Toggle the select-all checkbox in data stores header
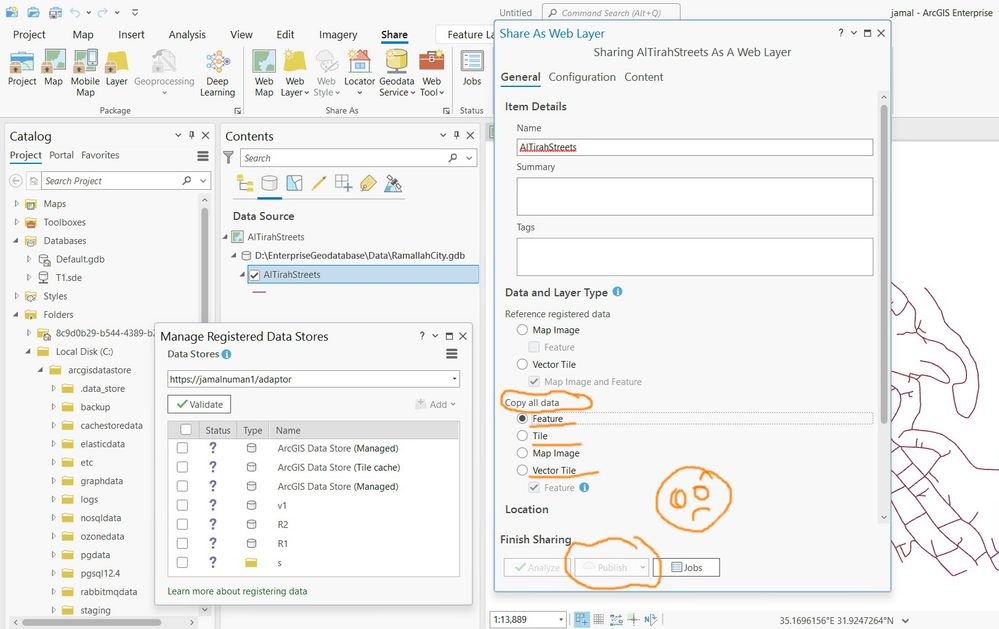The width and height of the screenshot is (999, 629). pyautogui.click(x=186, y=430)
